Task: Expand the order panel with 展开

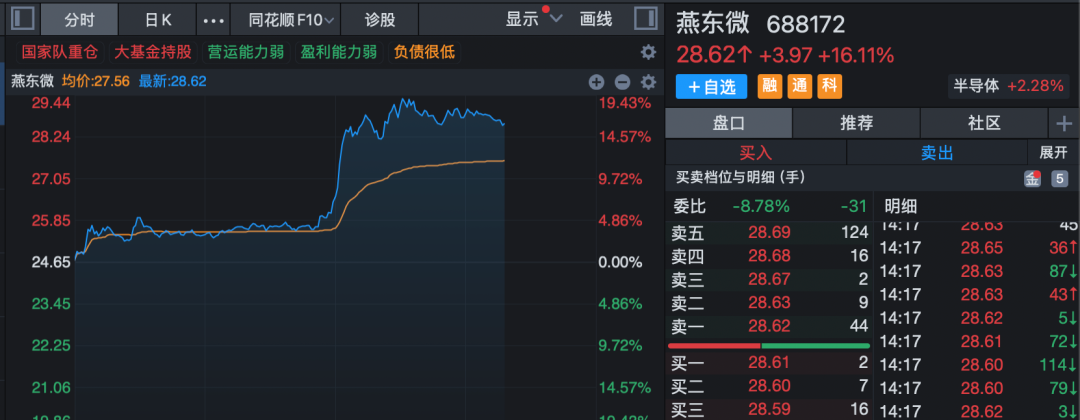Action: pyautogui.click(x=1053, y=152)
